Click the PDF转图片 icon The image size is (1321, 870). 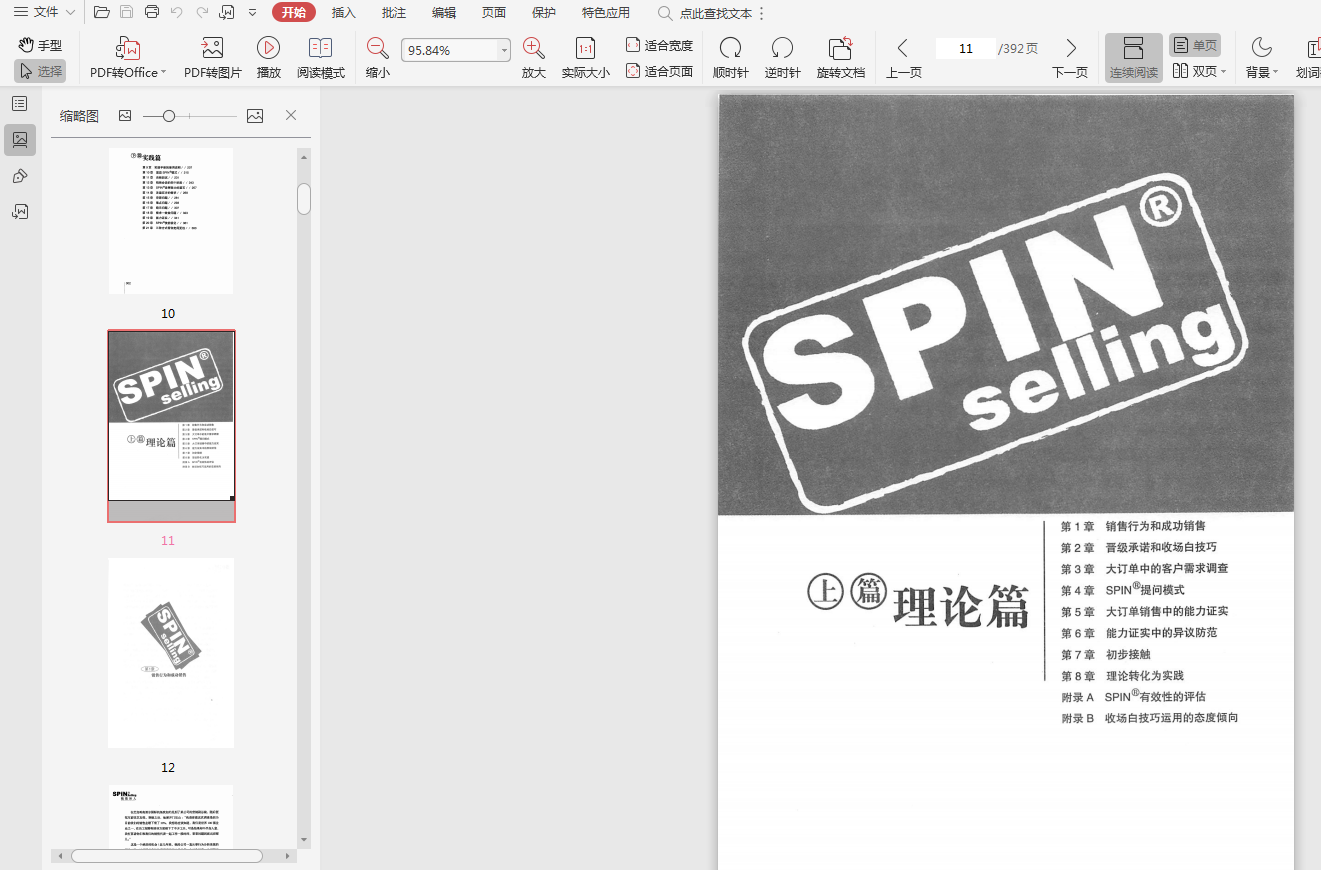pos(212,48)
